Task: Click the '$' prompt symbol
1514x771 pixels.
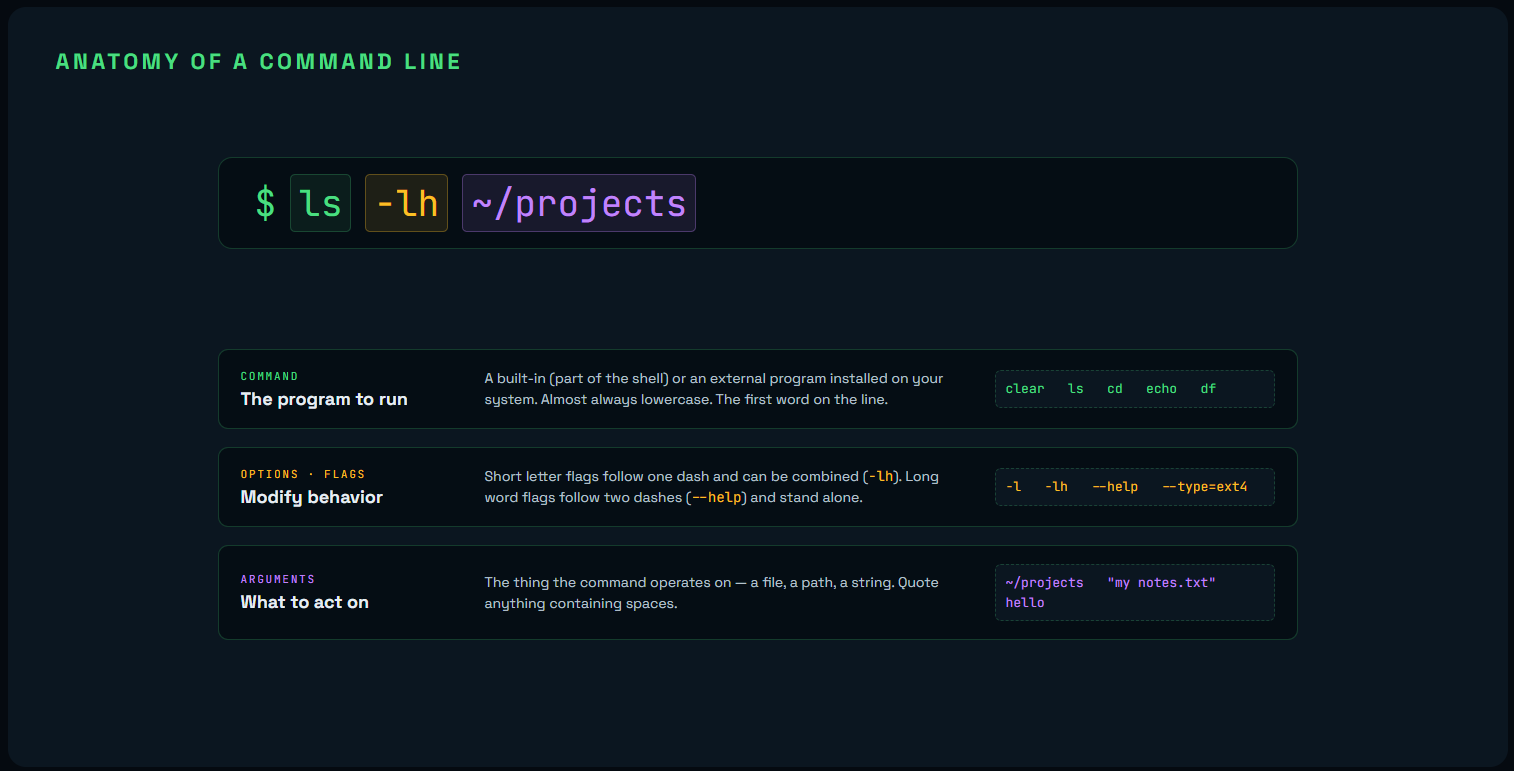Action: [x=265, y=203]
